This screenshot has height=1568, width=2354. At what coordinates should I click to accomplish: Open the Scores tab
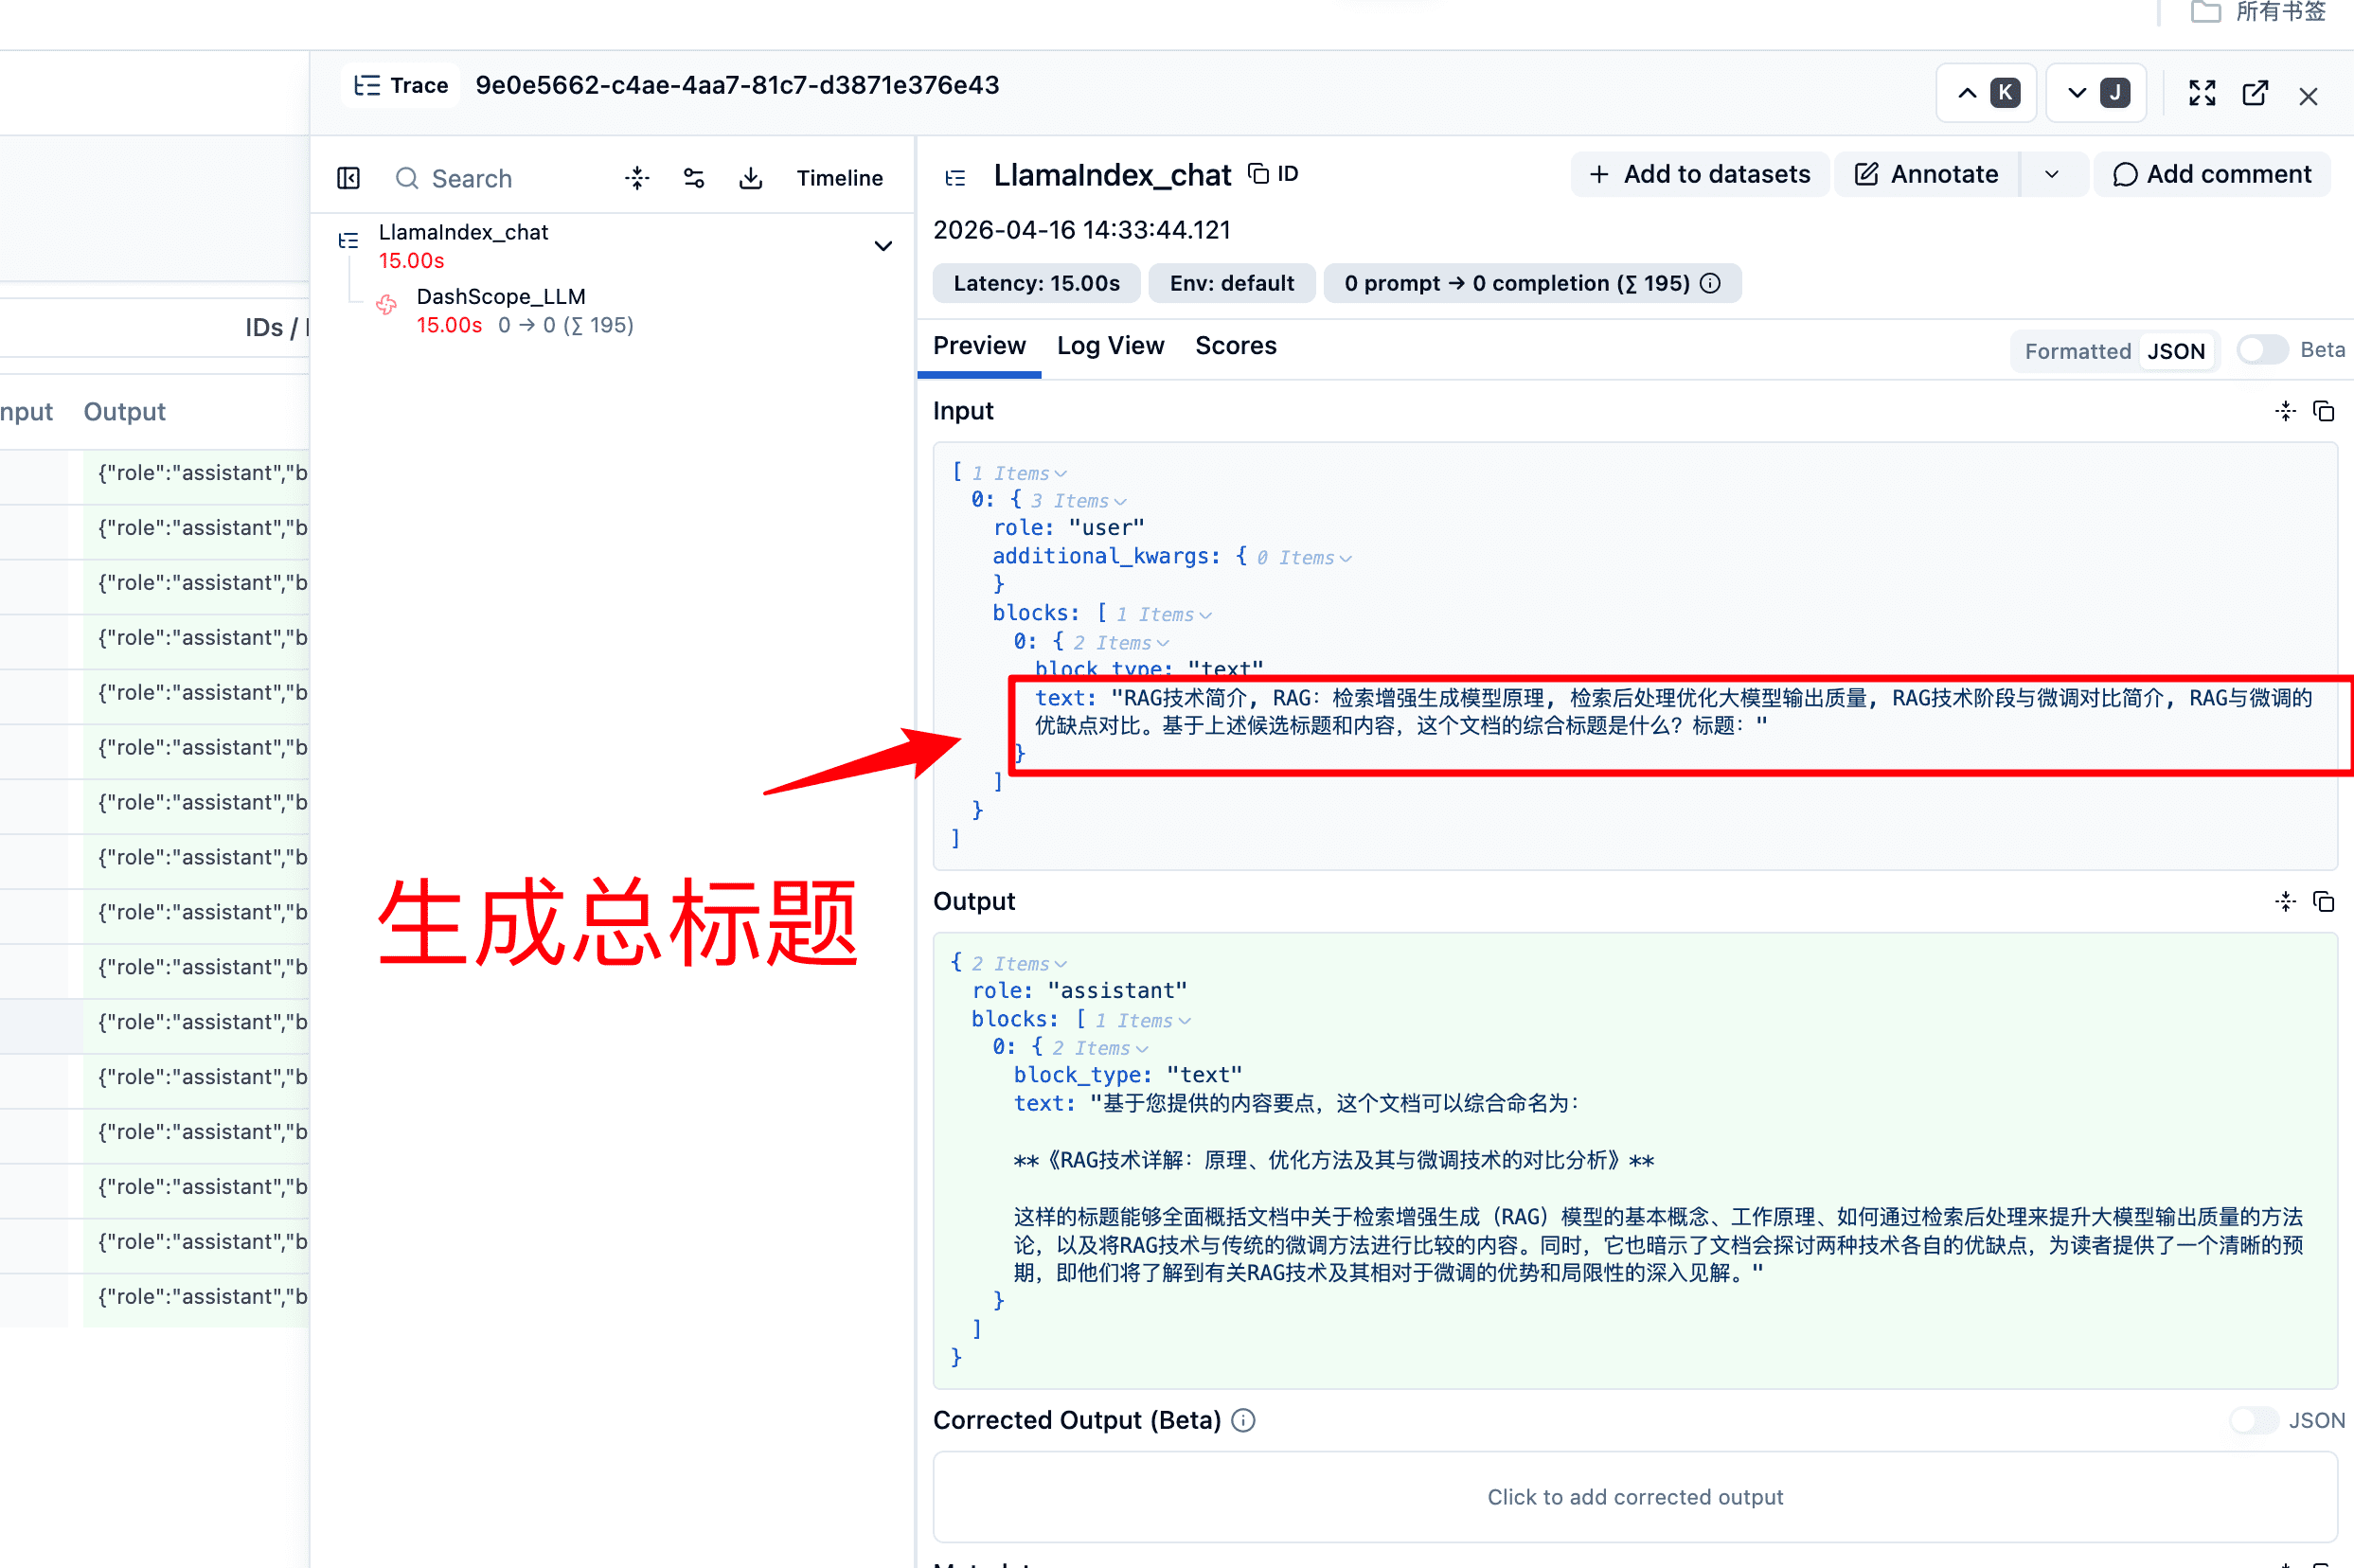point(1235,346)
